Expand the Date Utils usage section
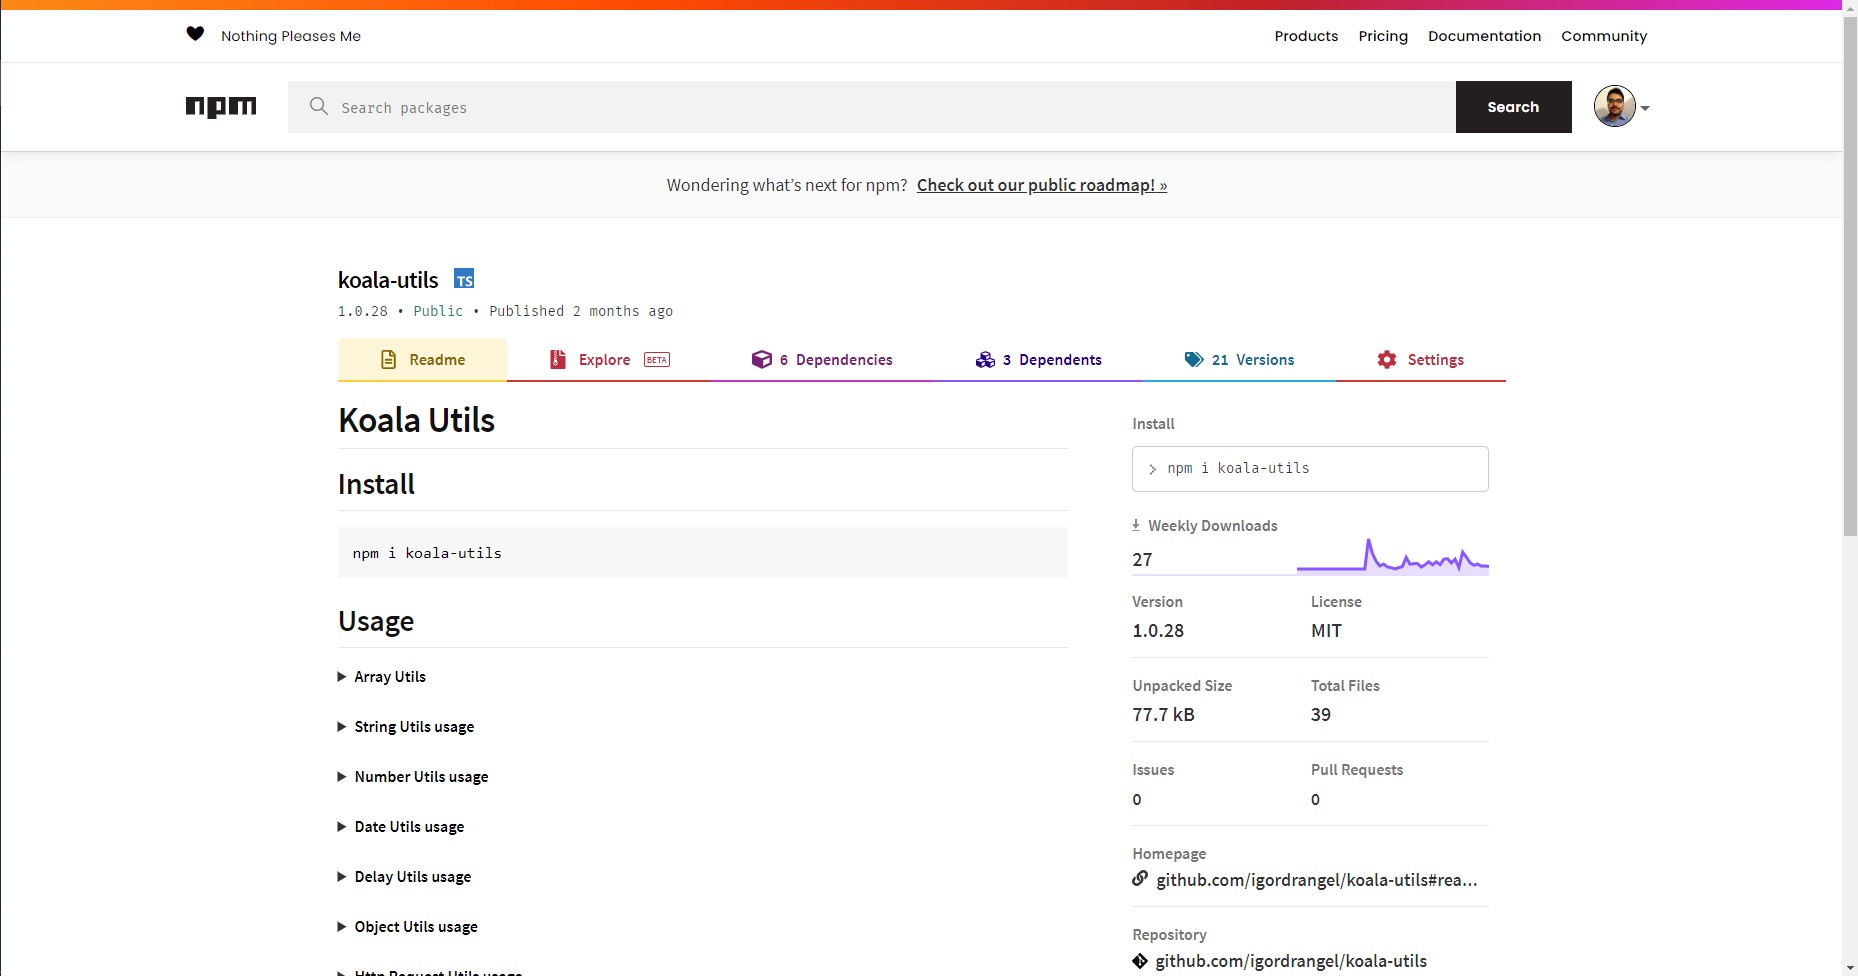1858x976 pixels. tap(401, 827)
